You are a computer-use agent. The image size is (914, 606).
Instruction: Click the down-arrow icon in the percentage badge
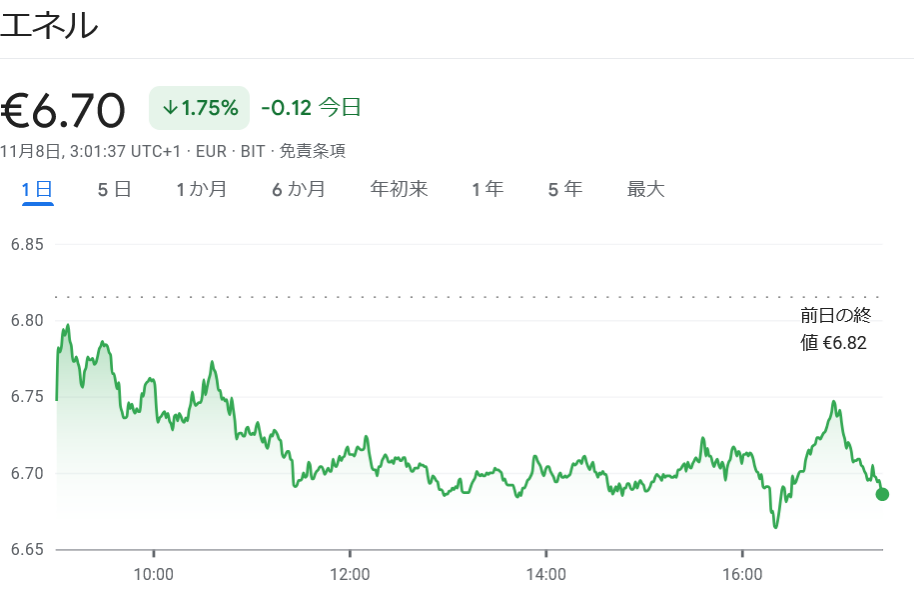click(x=168, y=106)
